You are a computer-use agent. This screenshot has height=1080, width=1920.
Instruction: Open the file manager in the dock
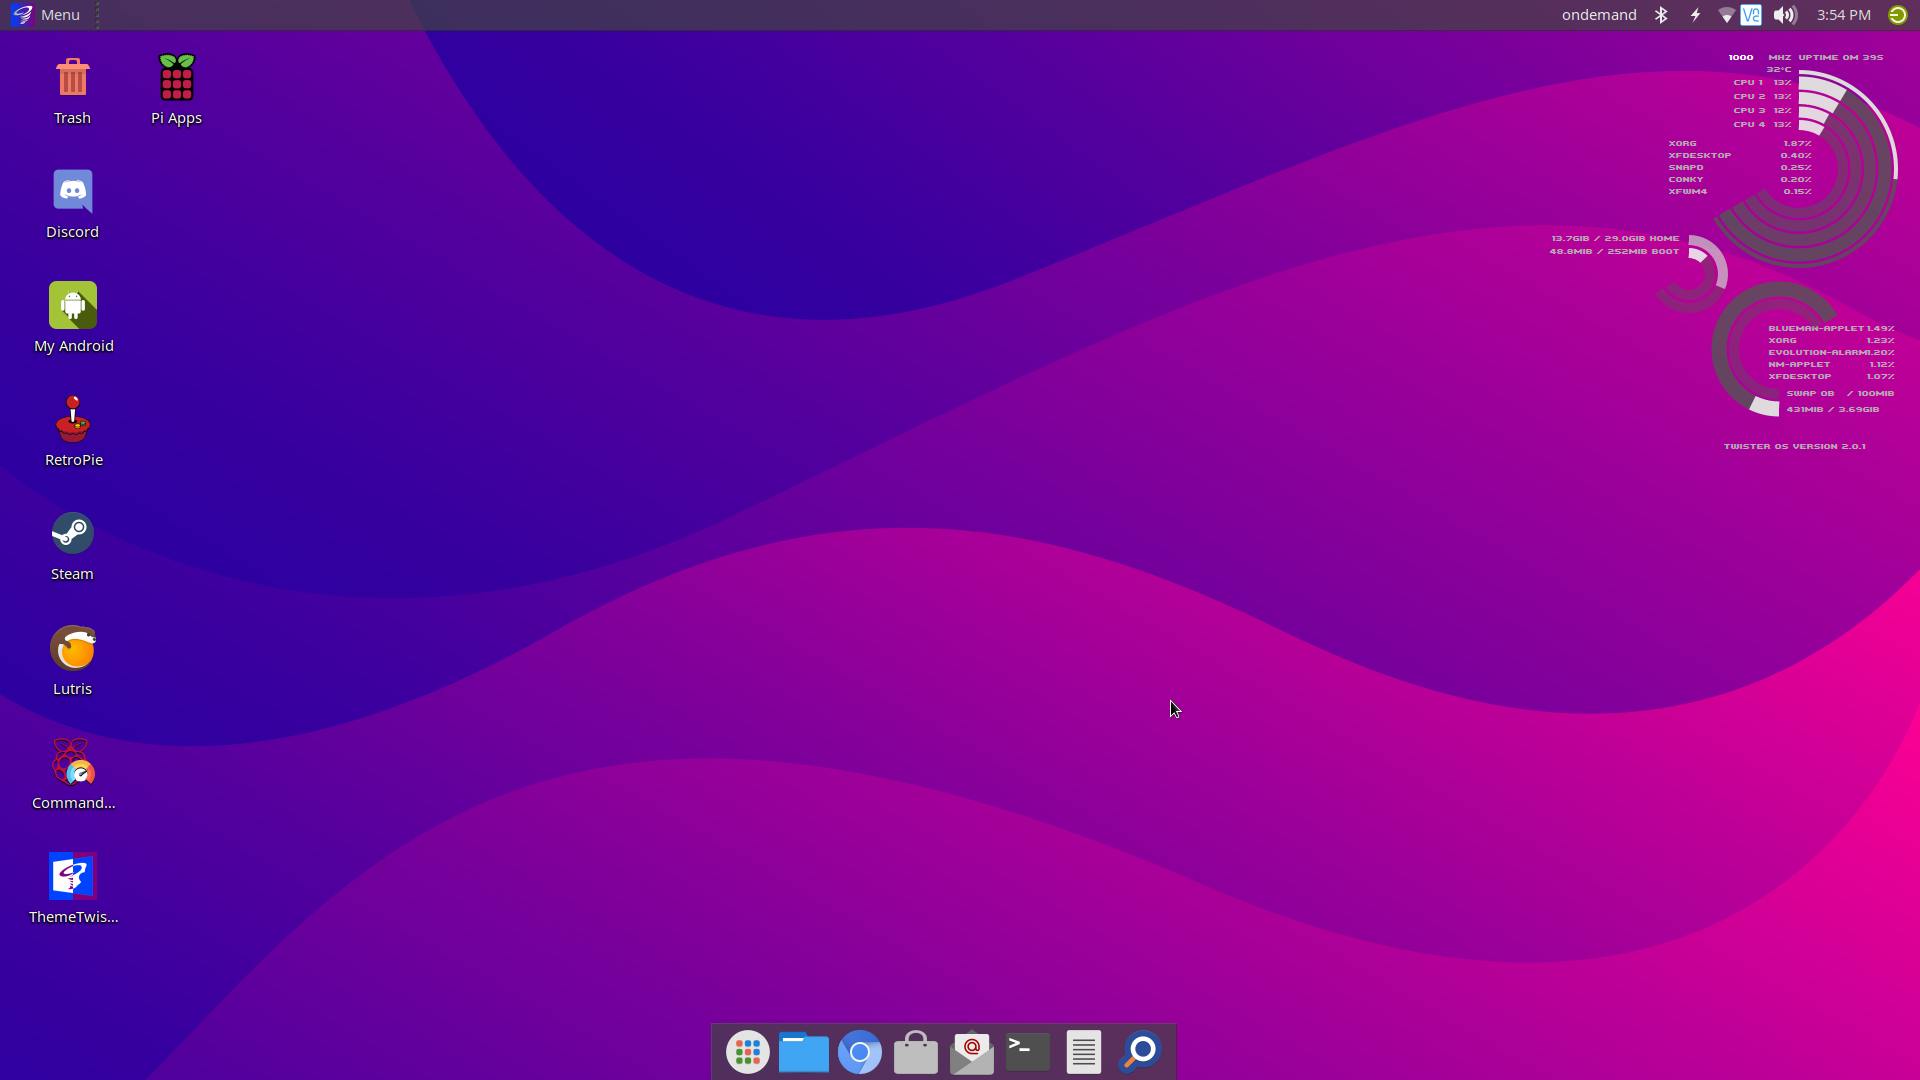[803, 1051]
